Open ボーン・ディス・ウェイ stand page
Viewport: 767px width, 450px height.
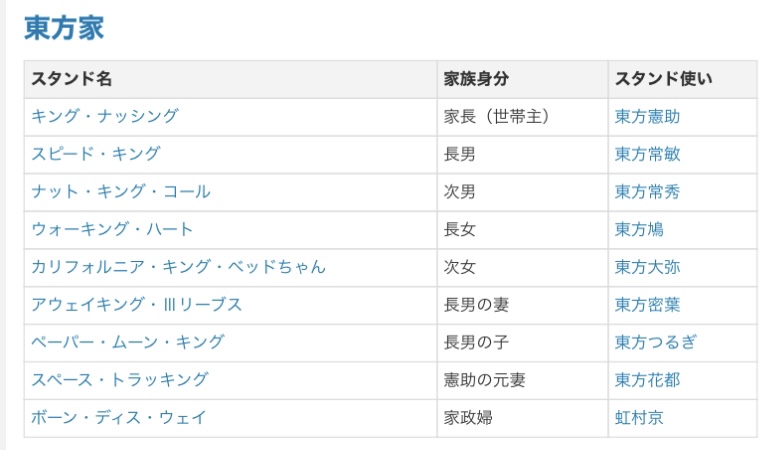119,417
